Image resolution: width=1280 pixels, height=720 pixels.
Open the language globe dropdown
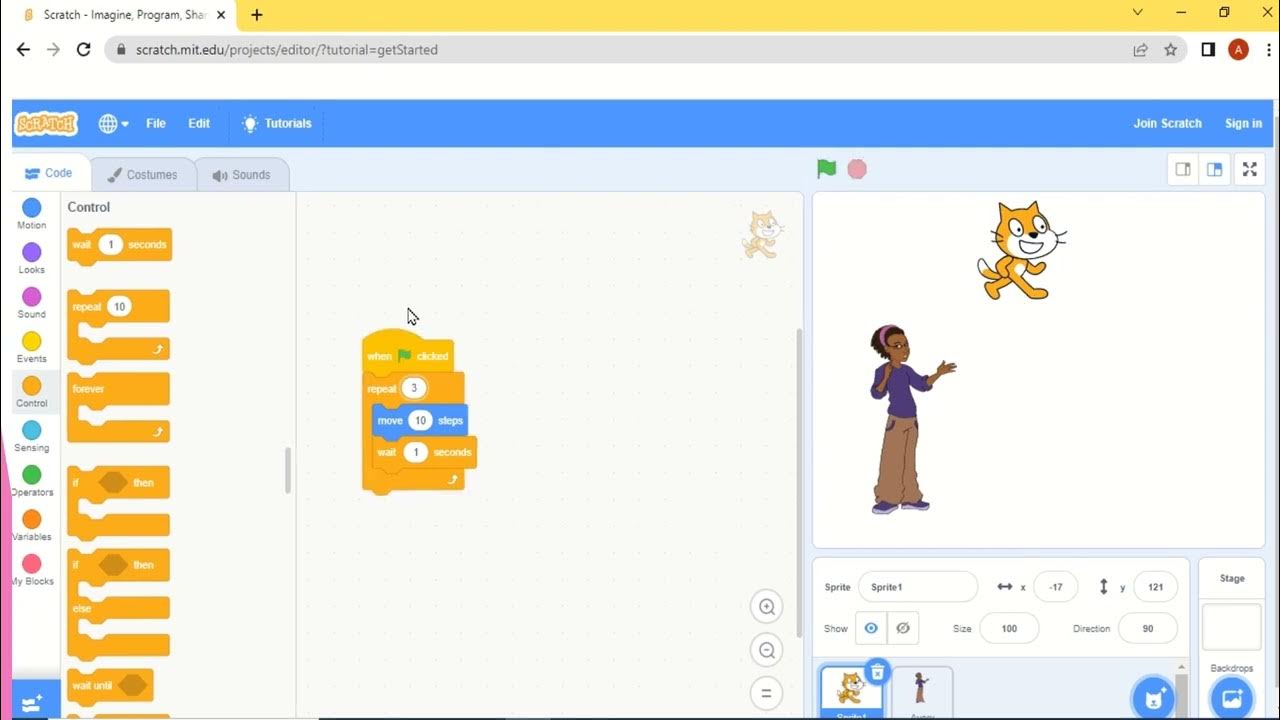click(113, 123)
